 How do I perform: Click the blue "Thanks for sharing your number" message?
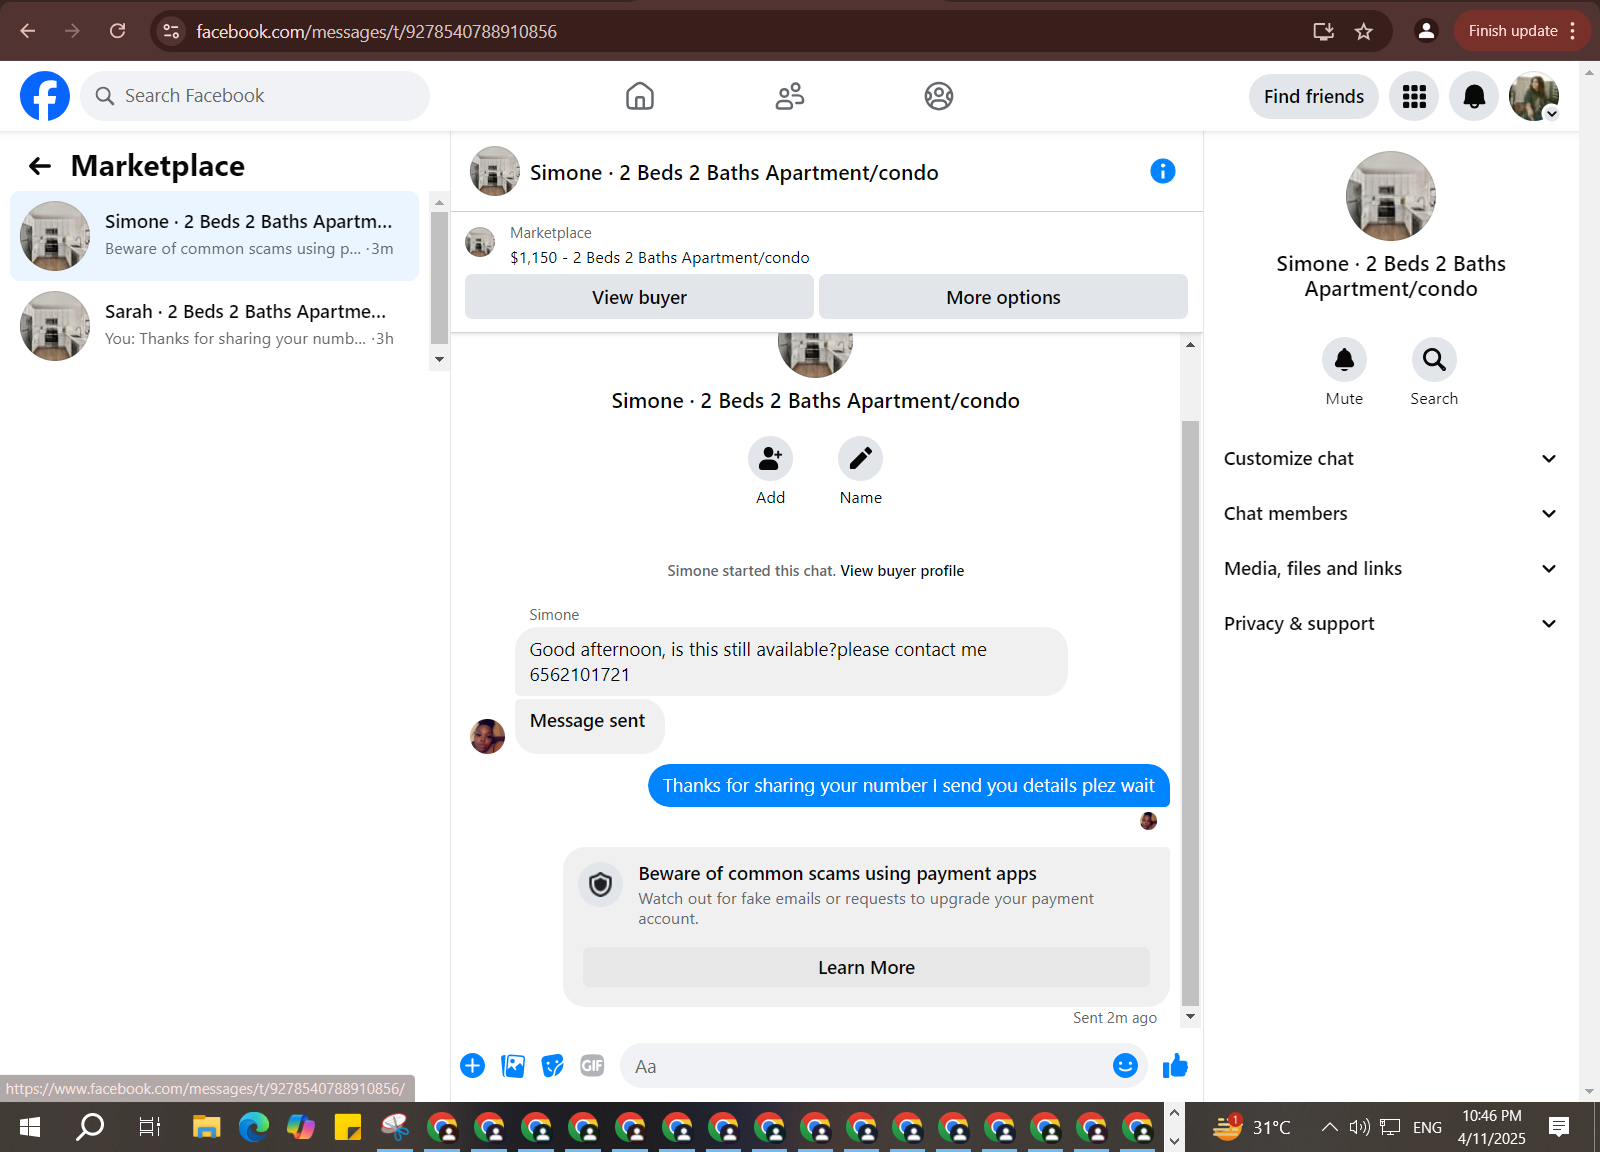(x=909, y=786)
